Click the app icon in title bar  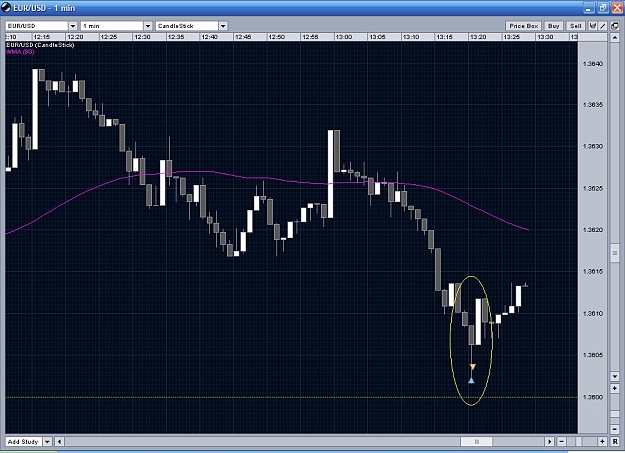point(6,7)
